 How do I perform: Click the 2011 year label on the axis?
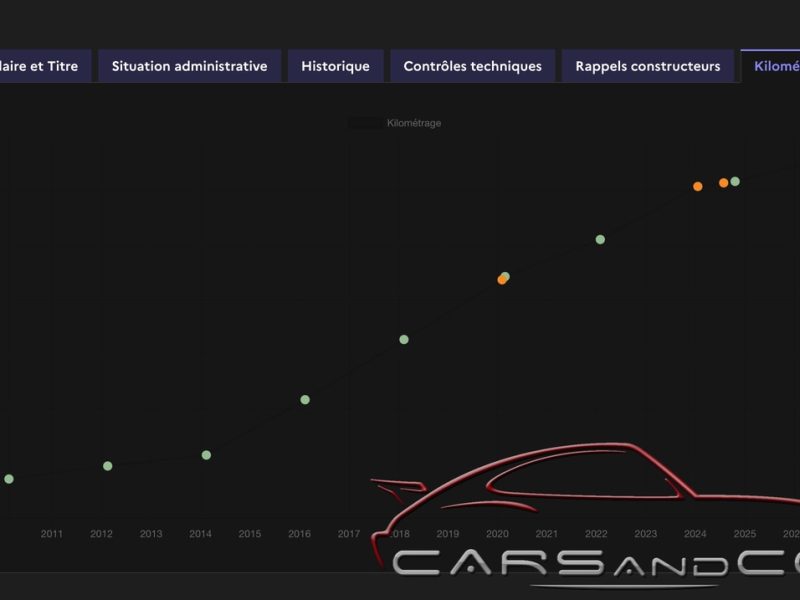[52, 534]
